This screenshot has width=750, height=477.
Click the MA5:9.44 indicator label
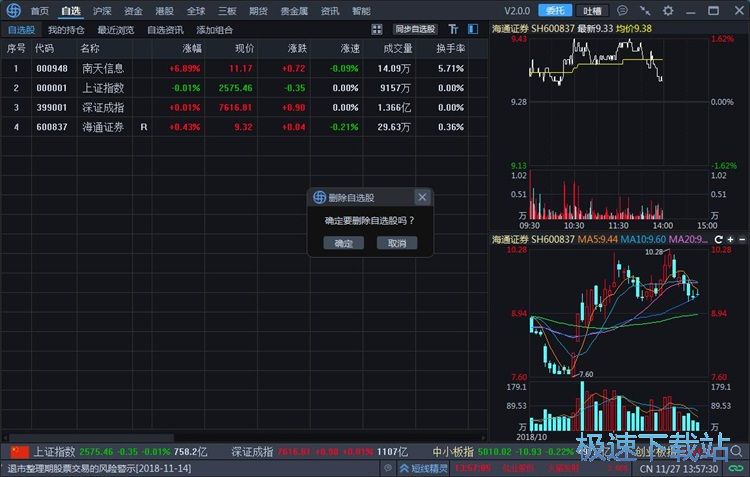click(598, 239)
